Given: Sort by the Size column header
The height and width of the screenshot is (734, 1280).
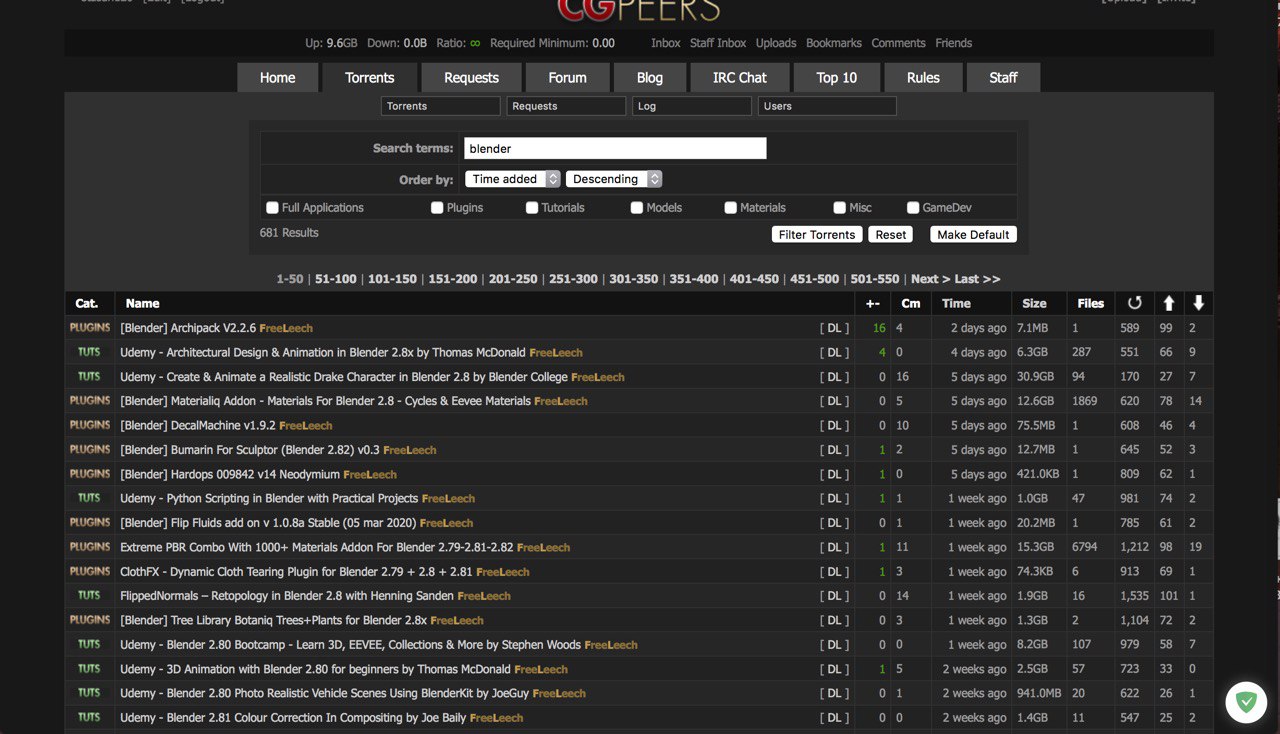Looking at the screenshot, I should pyautogui.click(x=1034, y=303).
